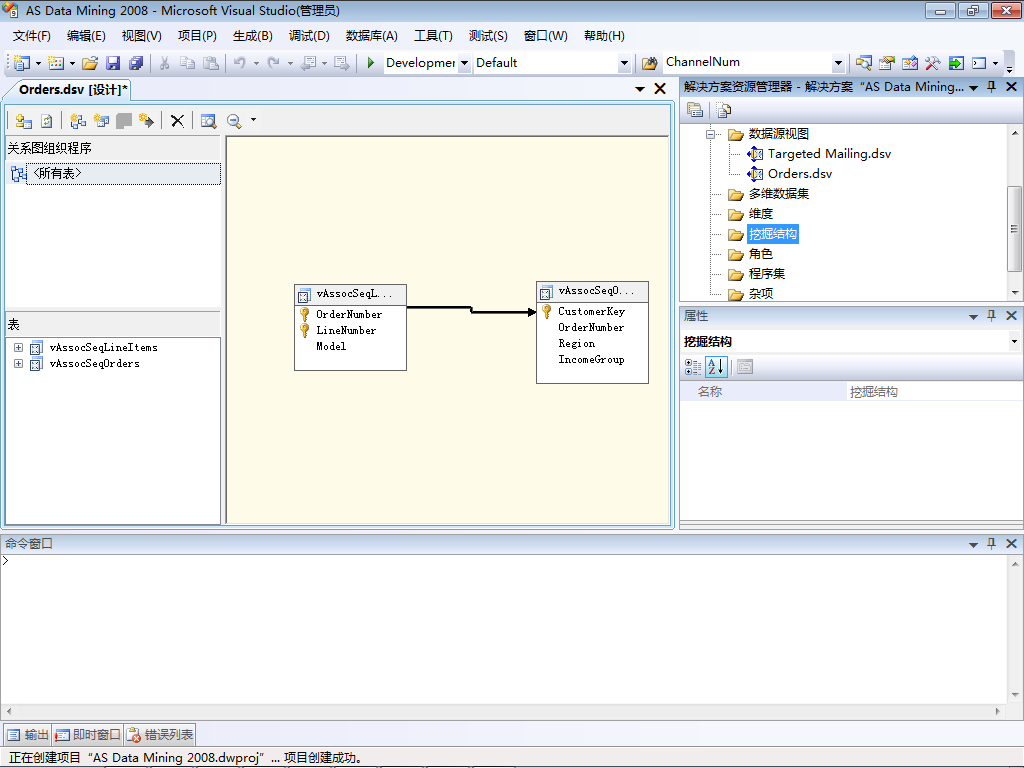Image resolution: width=1024 pixels, height=768 pixels.
Task: Click the Command Window toolbar icon
Action: 979,63
